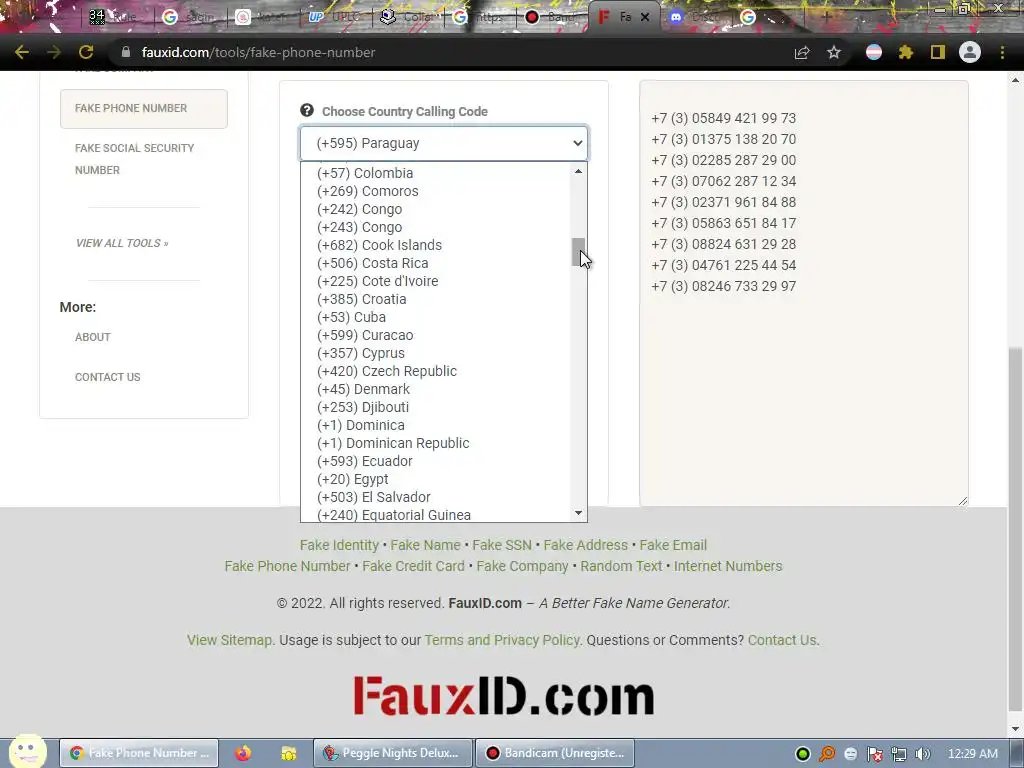Select (+503) El Salvador option
The image size is (1024, 768).
click(x=435, y=497)
